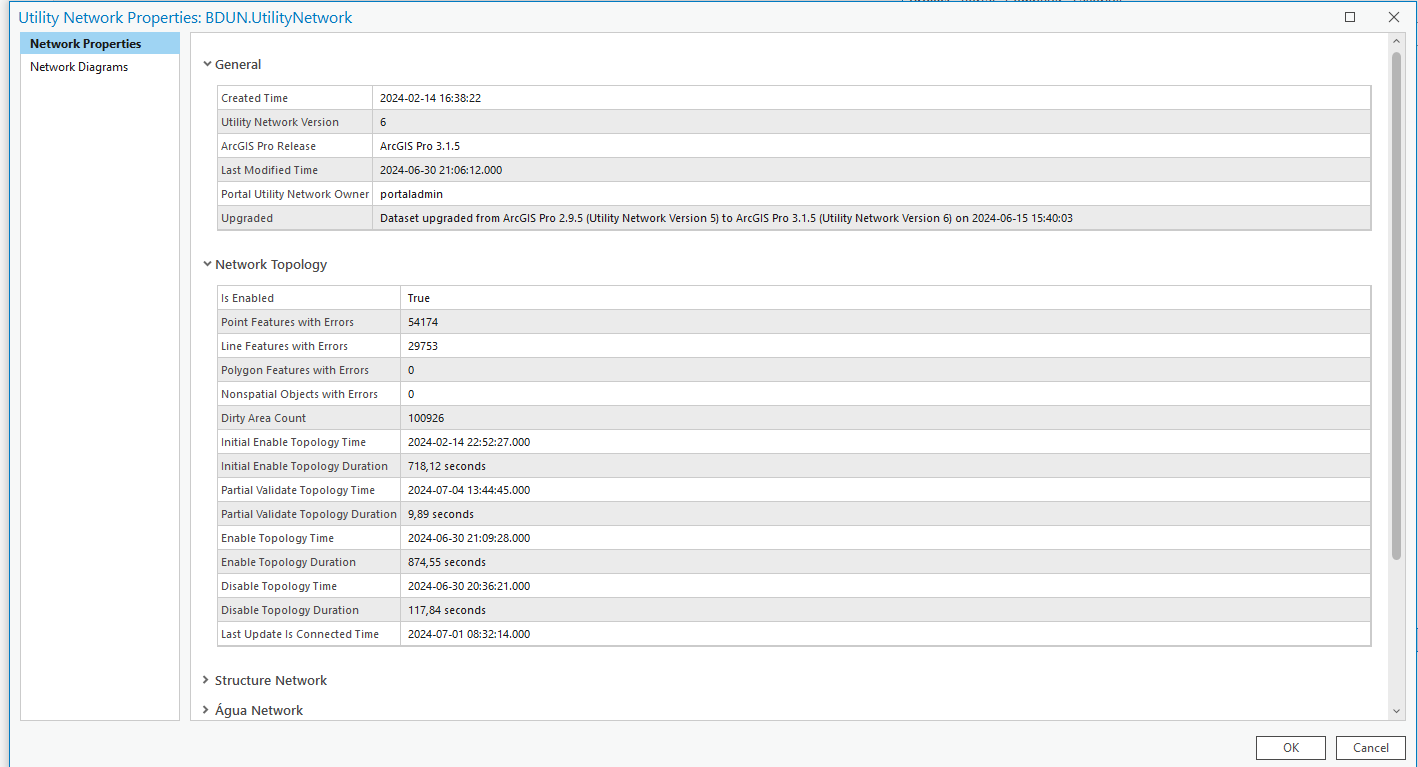Click the Is Enabled True value
This screenshot has height=767, width=1418.
(x=419, y=298)
